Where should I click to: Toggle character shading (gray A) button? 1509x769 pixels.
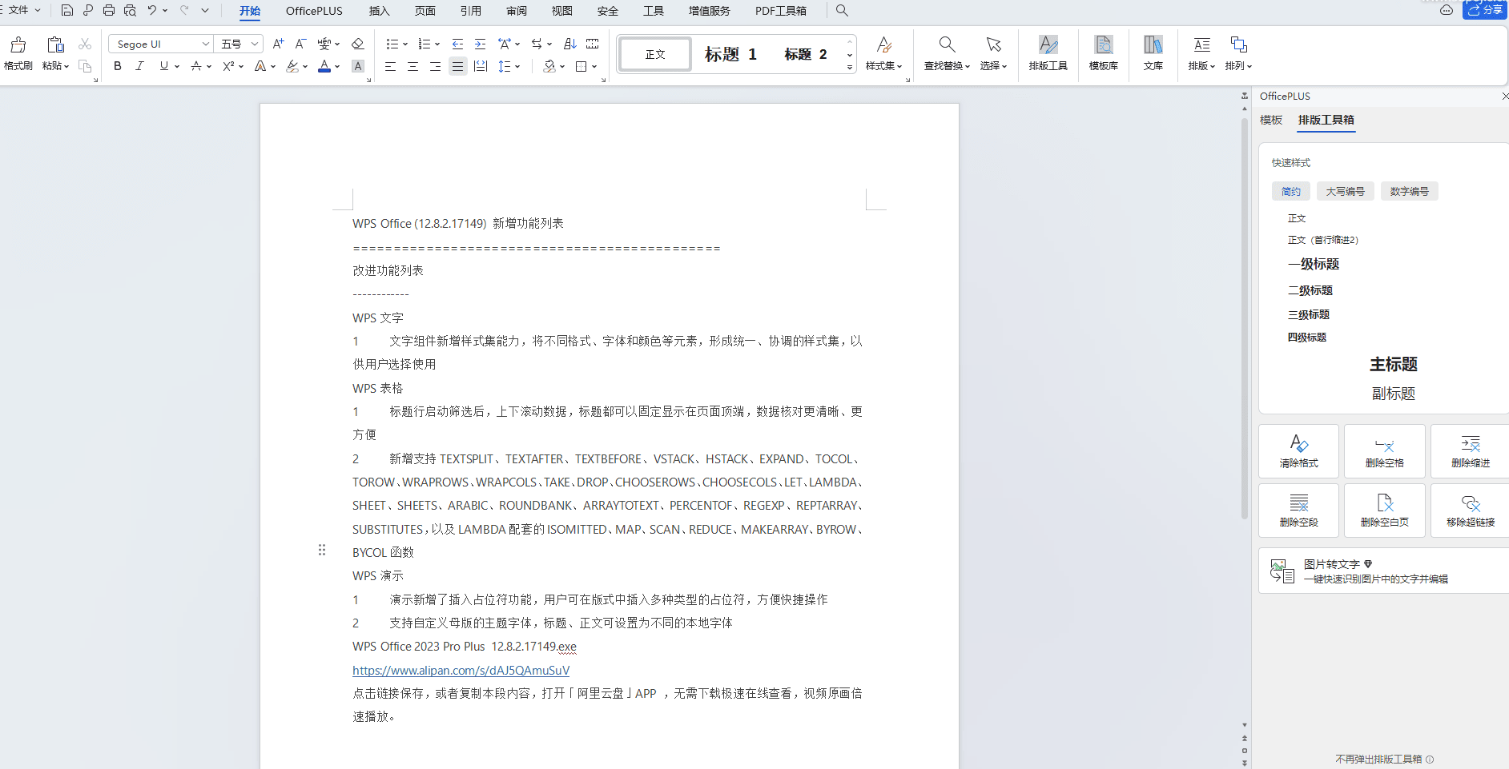358,66
